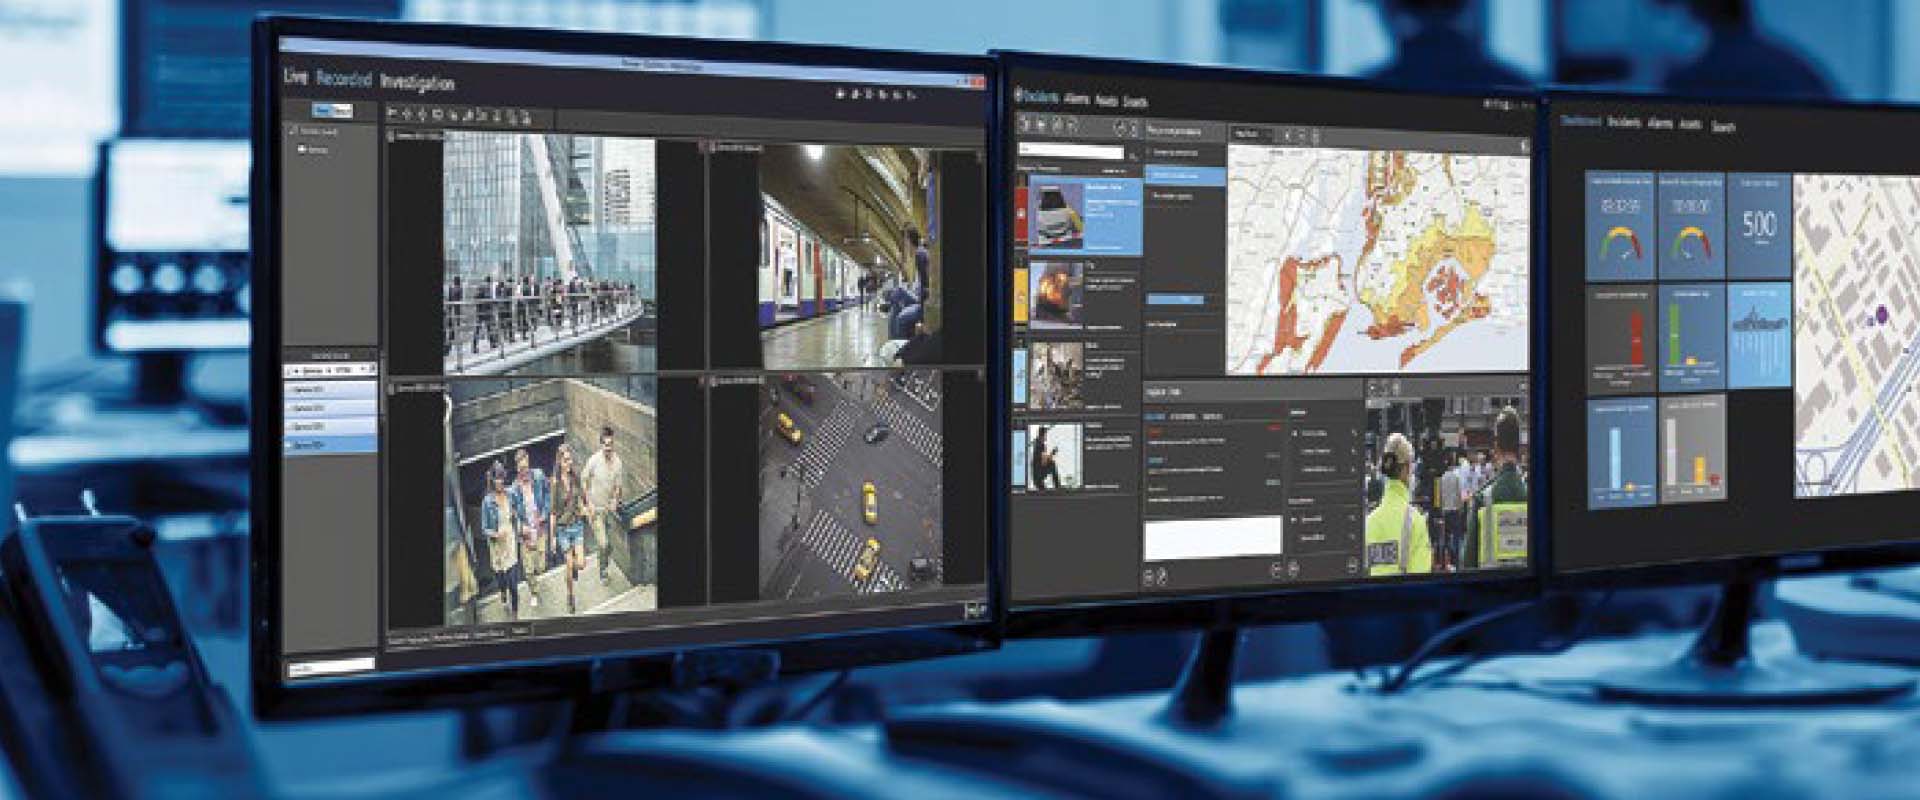Open Alarms tab on the middle monitor

[x=1077, y=99]
